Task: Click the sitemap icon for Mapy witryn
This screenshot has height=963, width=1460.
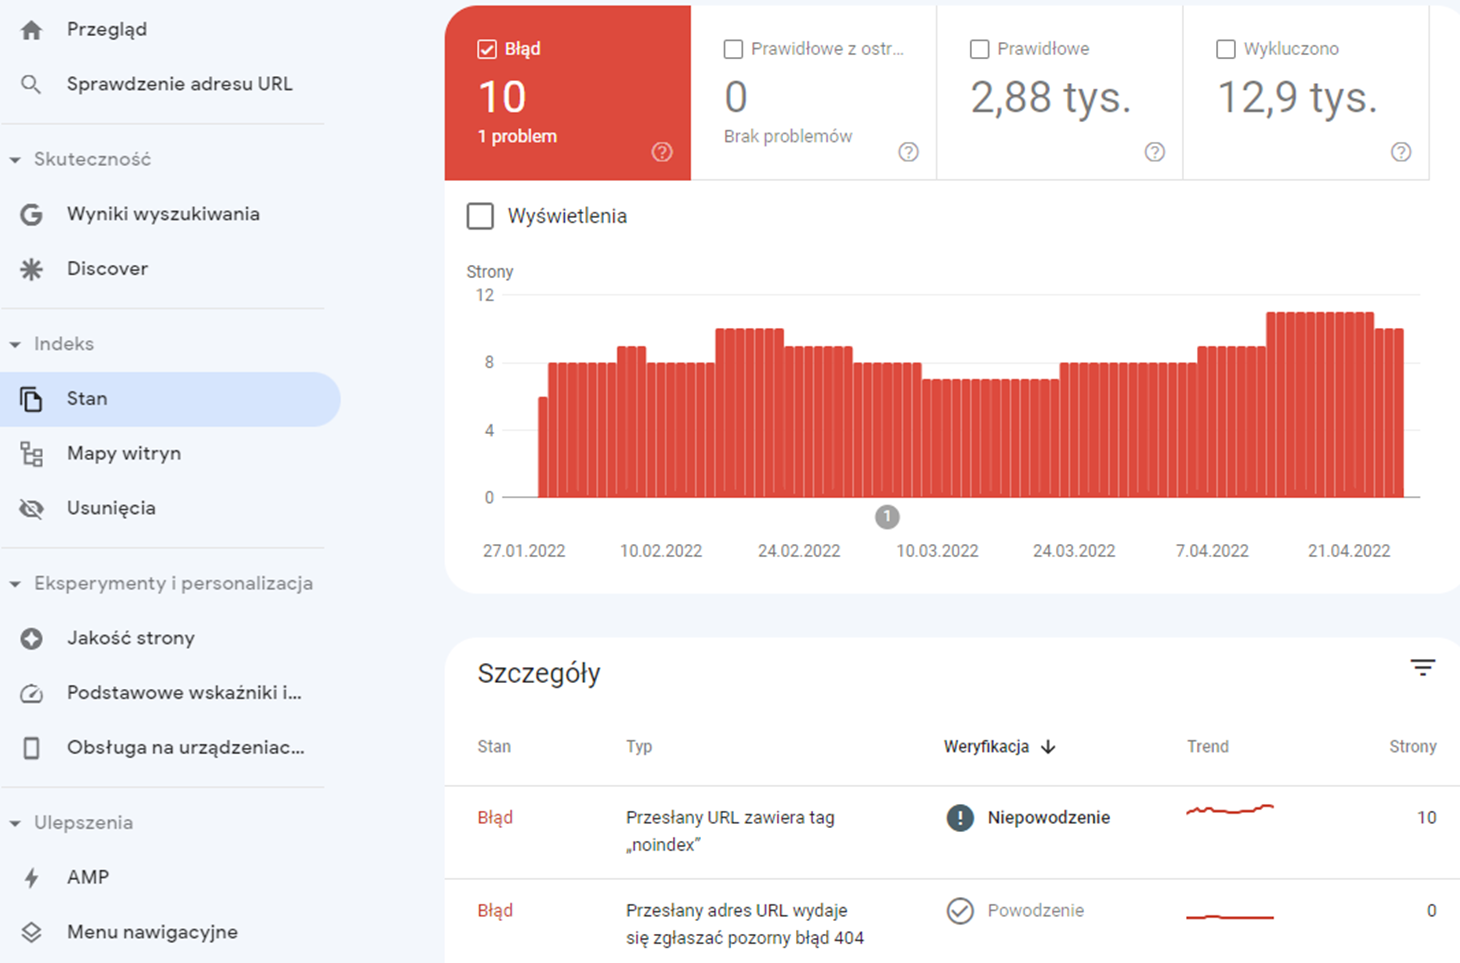Action: click(31, 454)
